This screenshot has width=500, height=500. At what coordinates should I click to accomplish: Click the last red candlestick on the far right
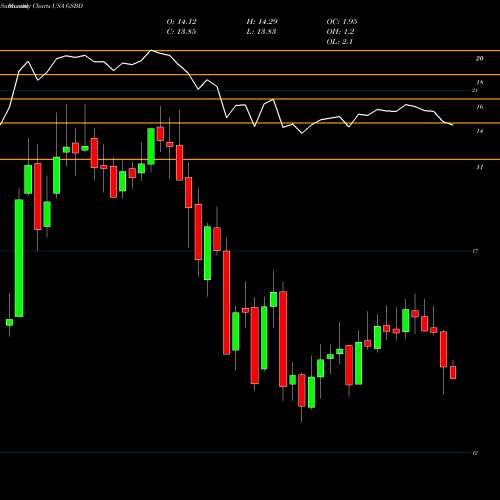(453, 372)
